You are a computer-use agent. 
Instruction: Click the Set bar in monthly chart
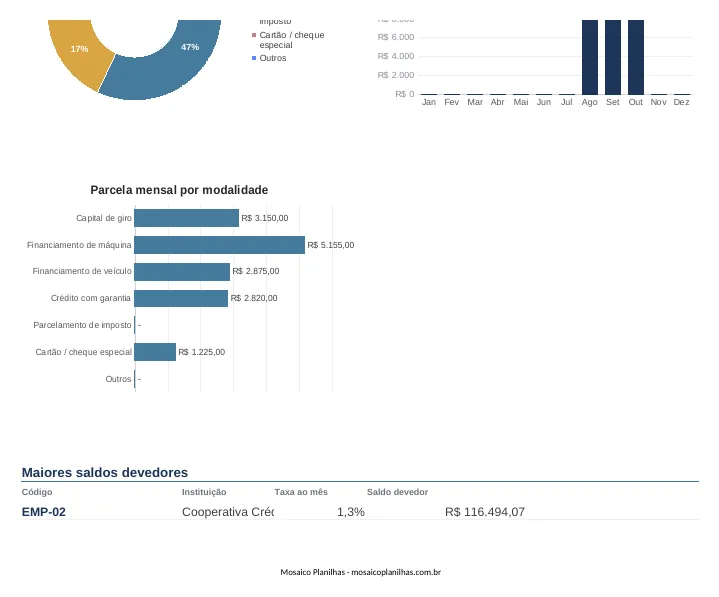point(613,57)
